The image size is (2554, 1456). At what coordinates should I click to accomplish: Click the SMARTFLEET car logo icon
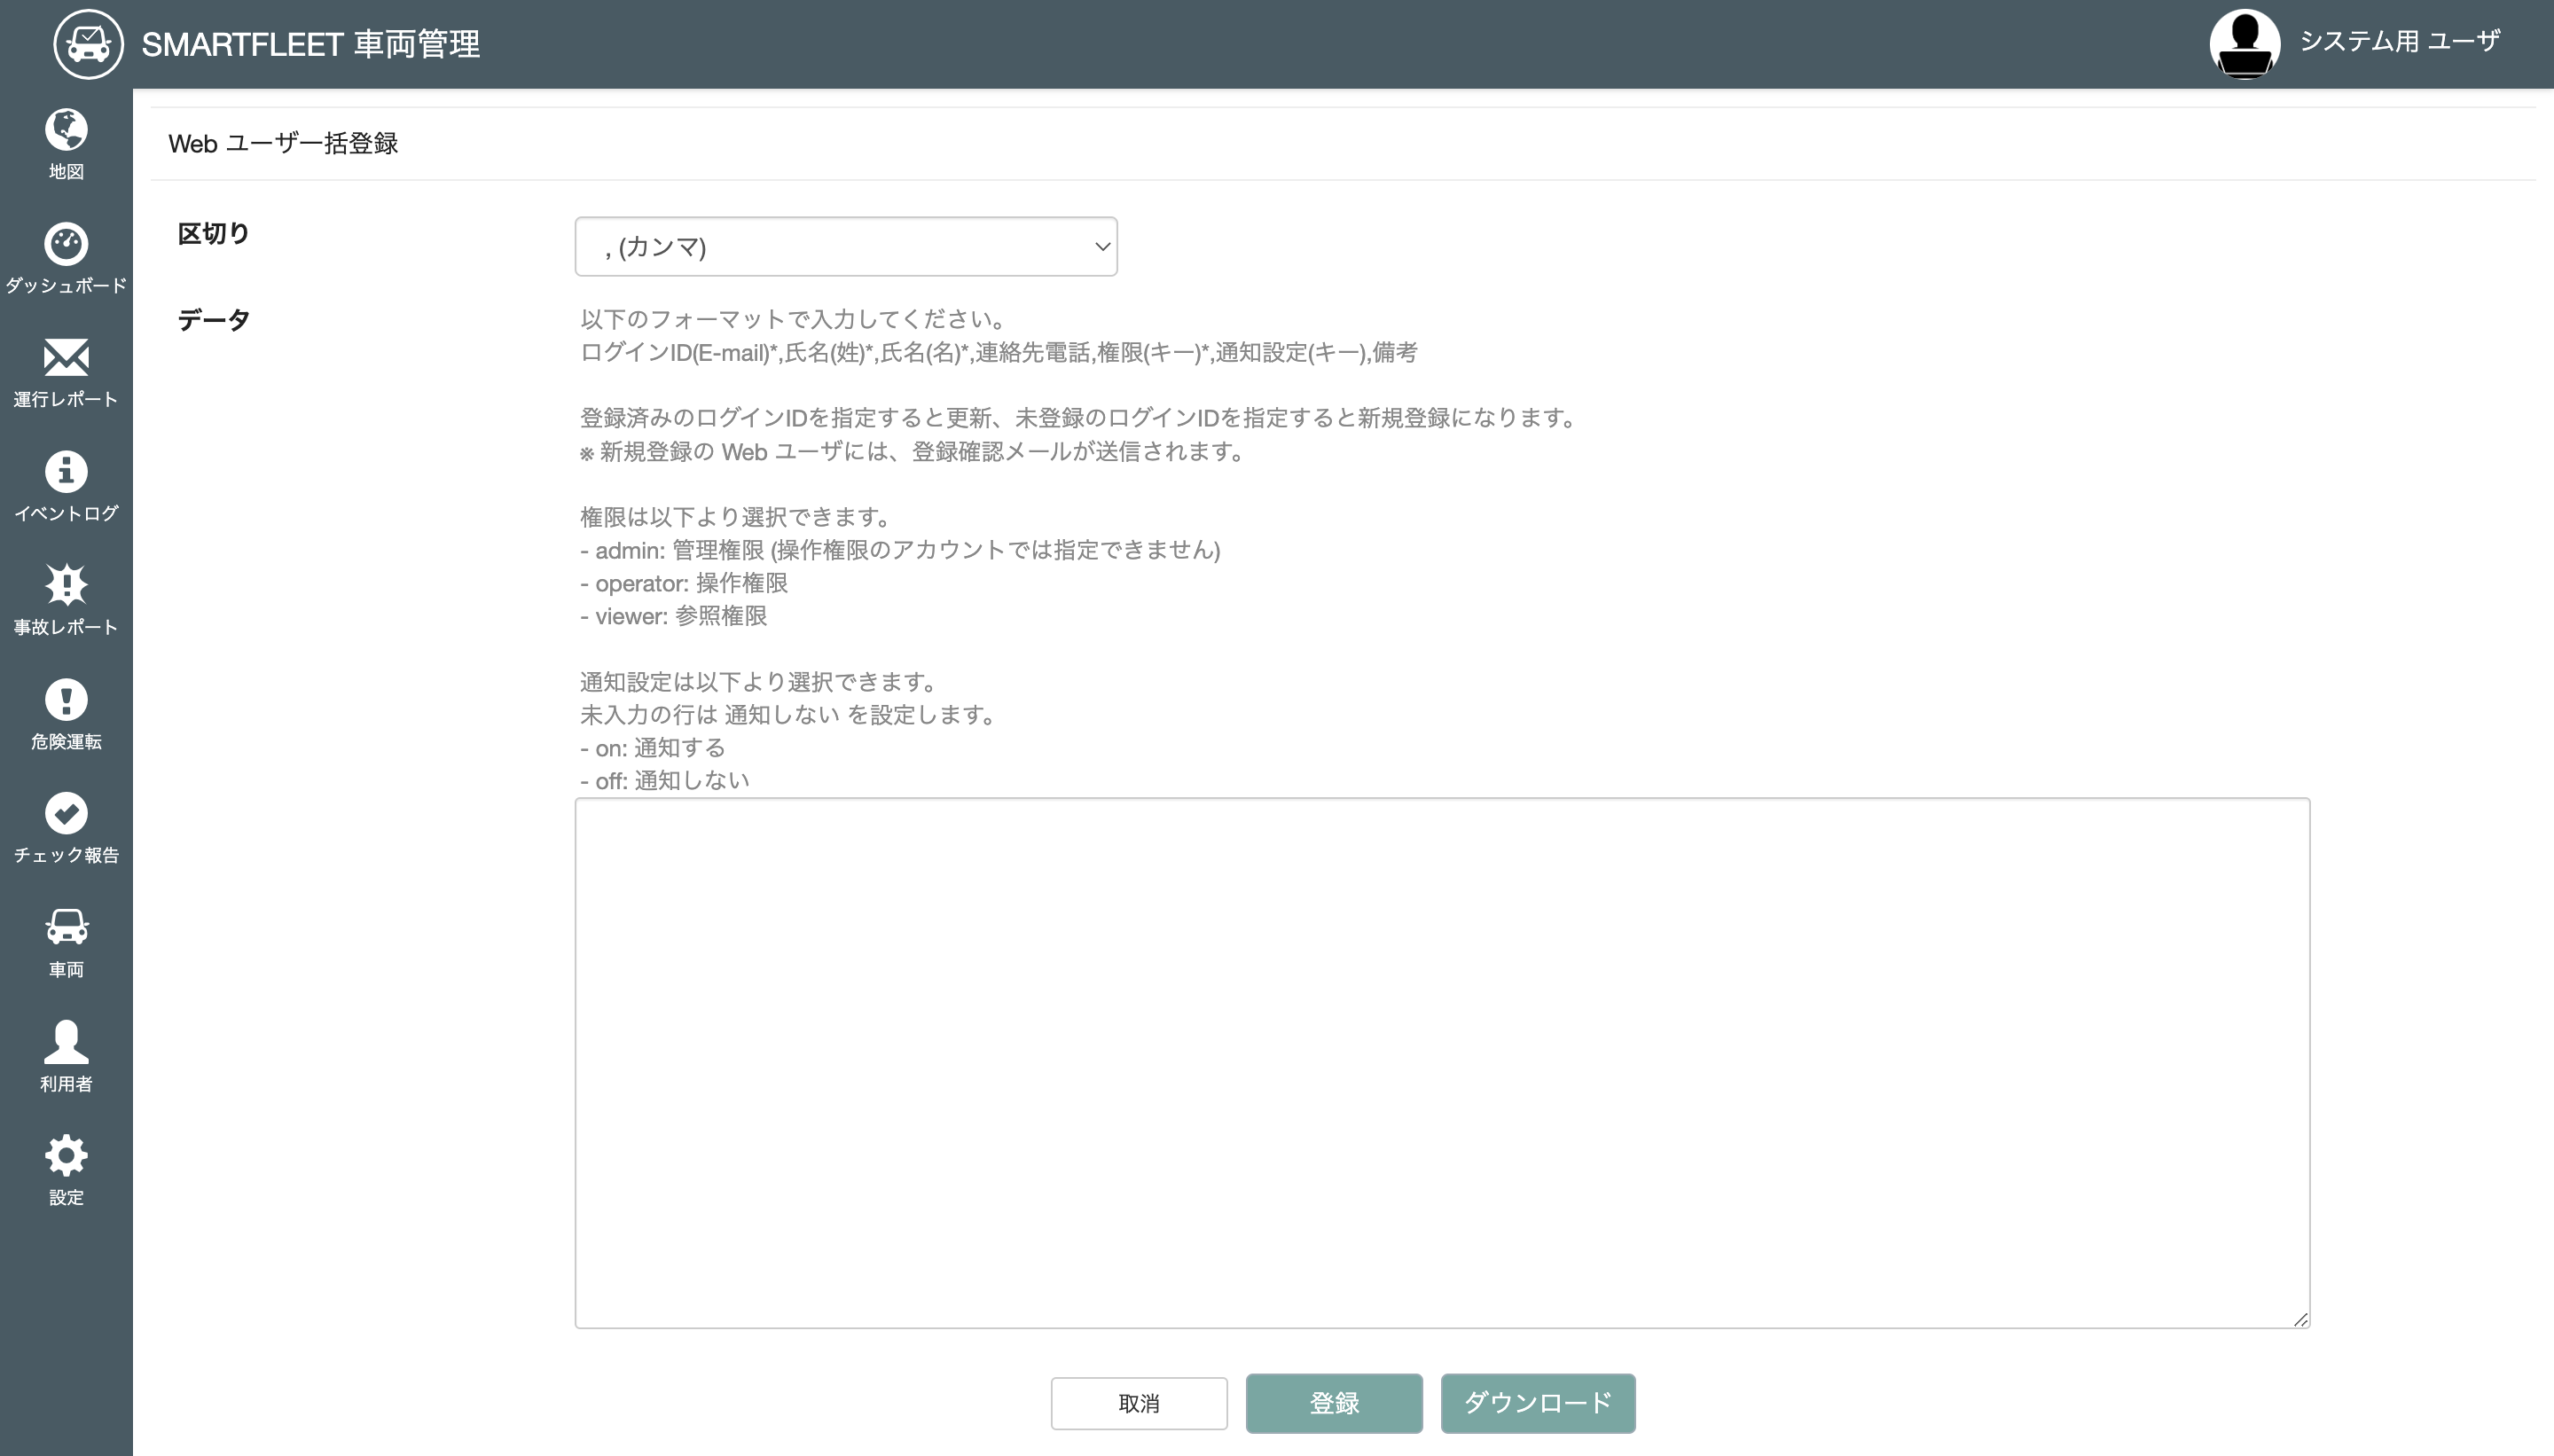(x=88, y=44)
